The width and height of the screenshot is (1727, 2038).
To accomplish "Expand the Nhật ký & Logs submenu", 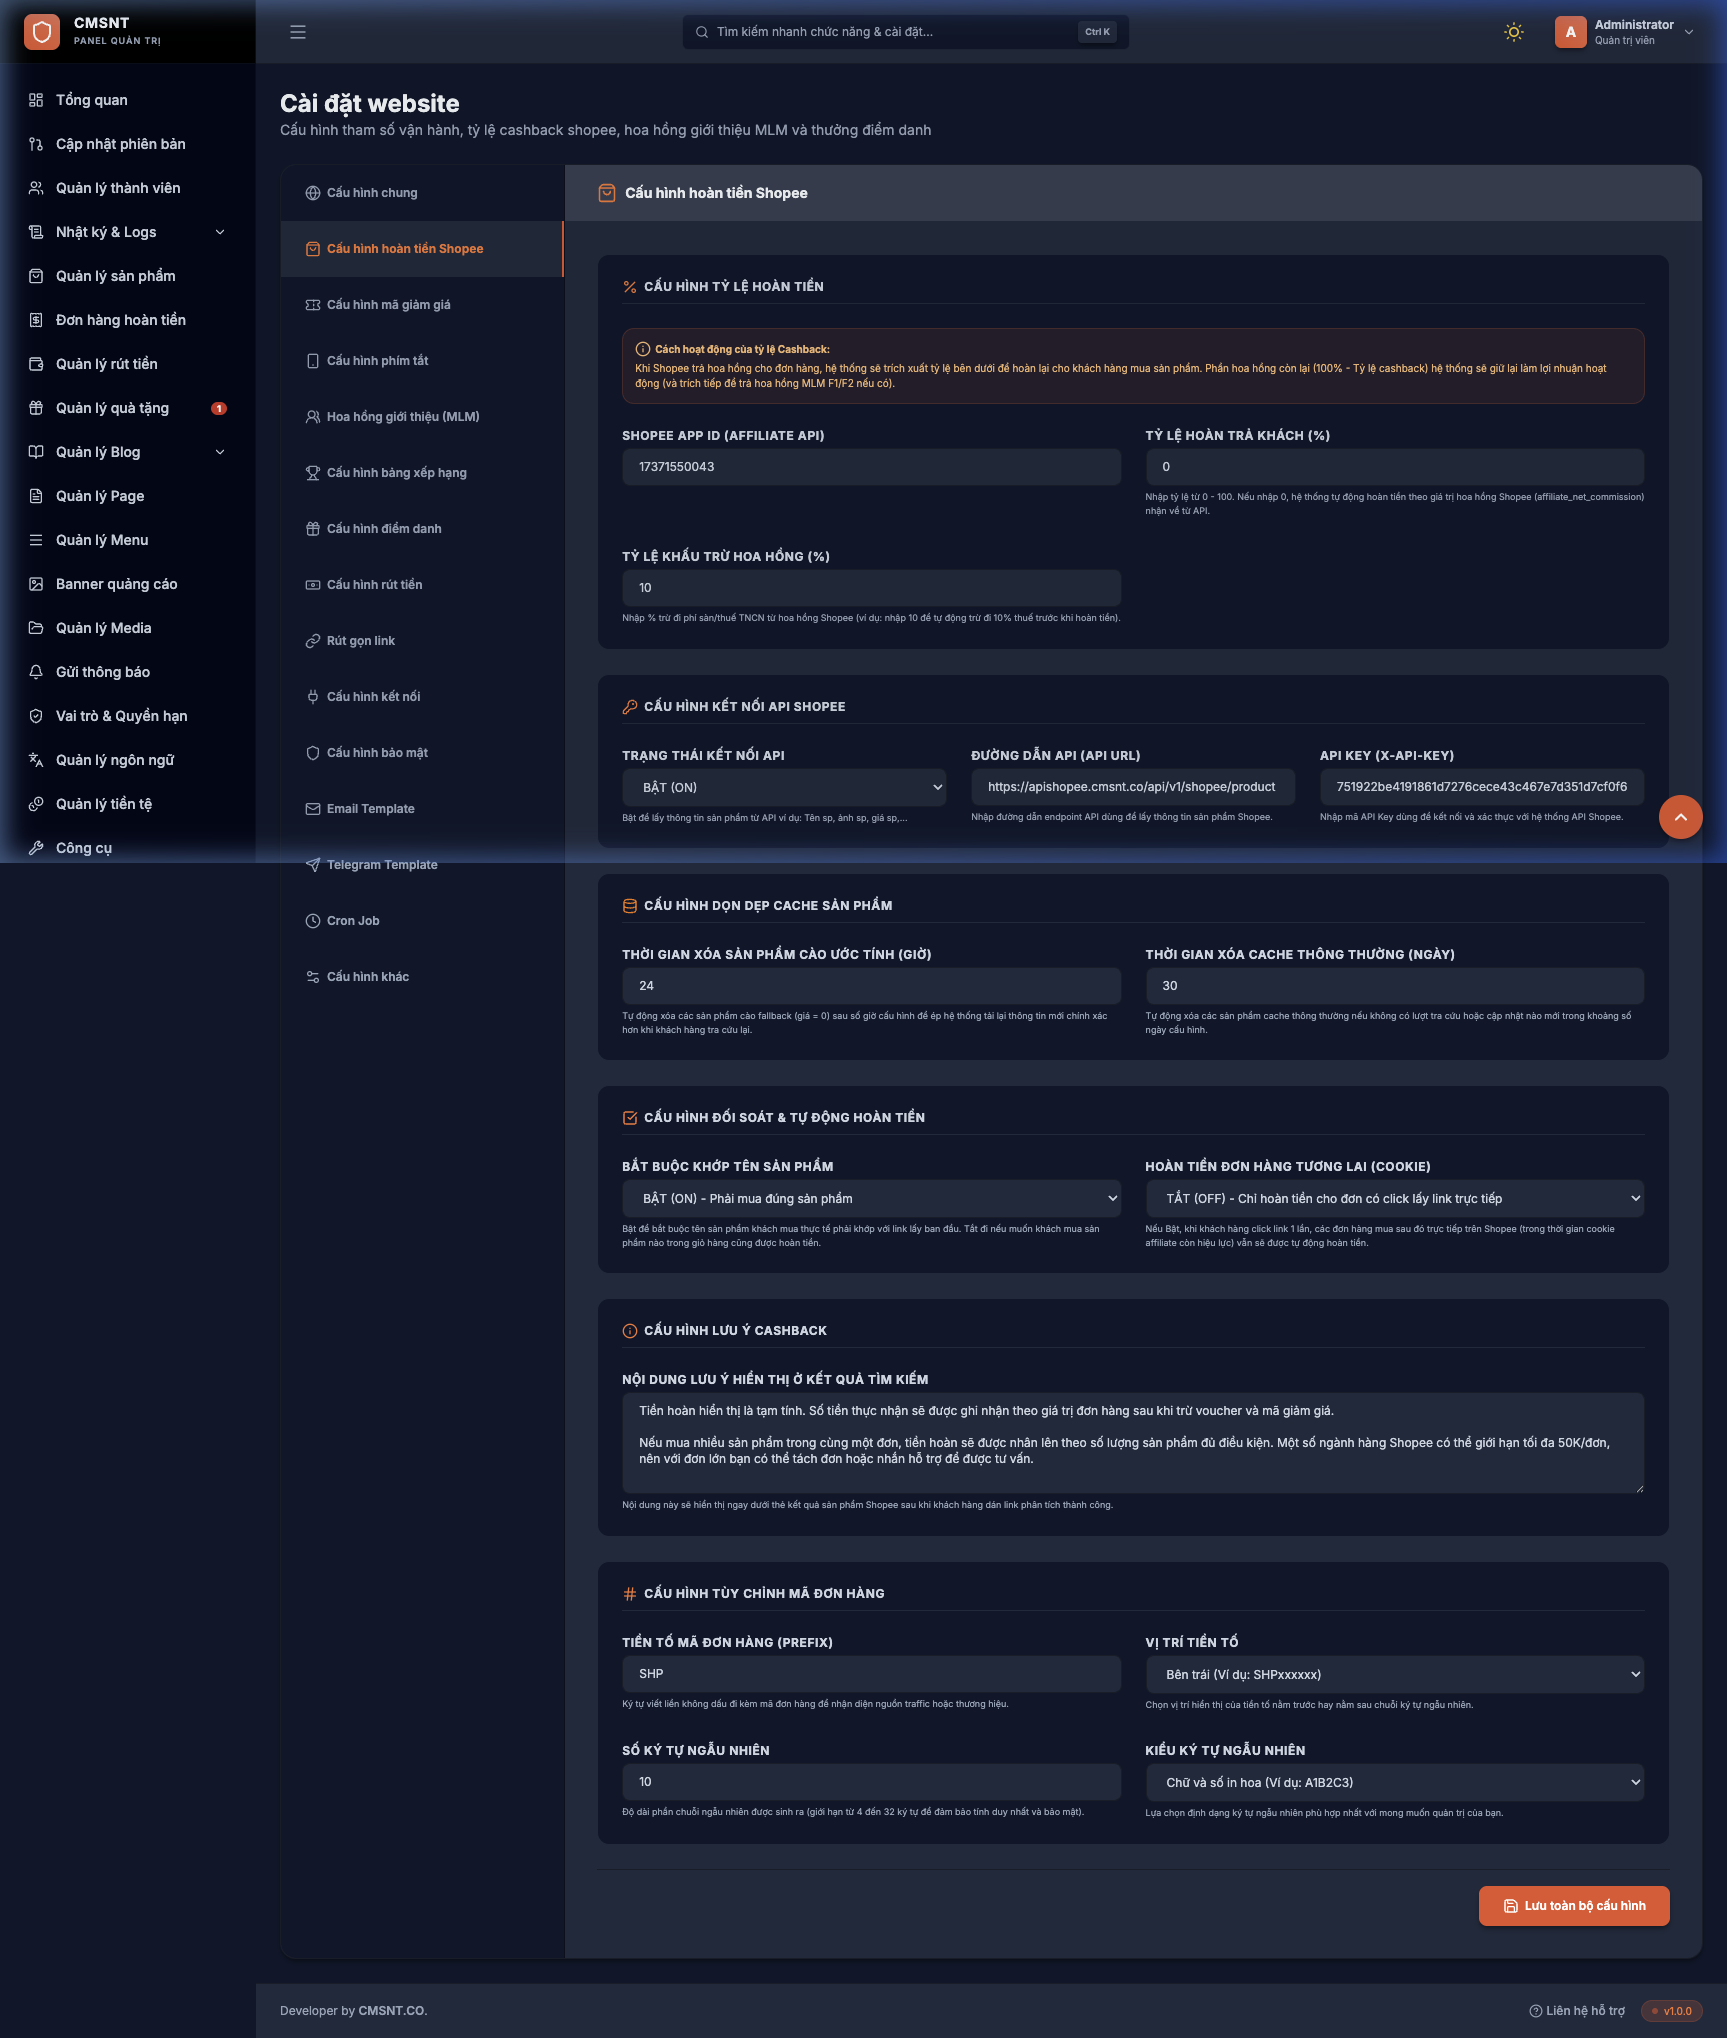I will (x=127, y=232).
